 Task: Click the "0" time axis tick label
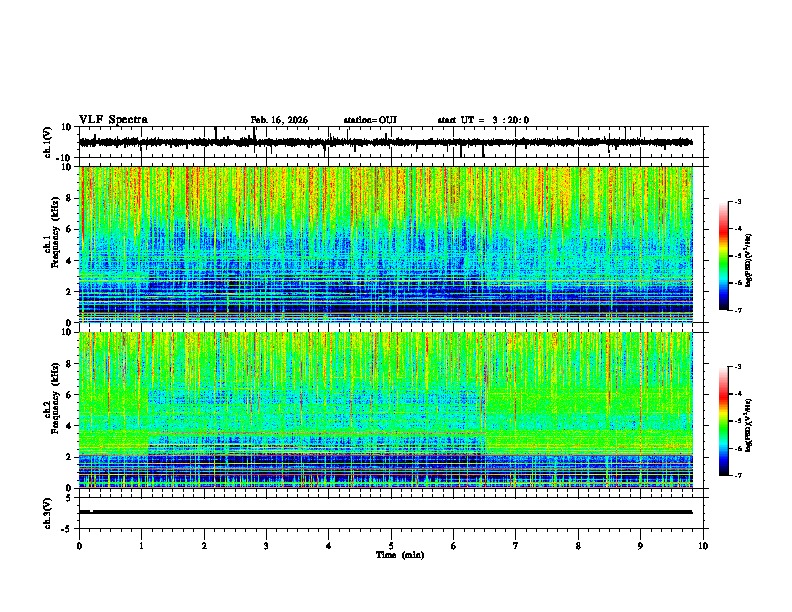tap(79, 546)
